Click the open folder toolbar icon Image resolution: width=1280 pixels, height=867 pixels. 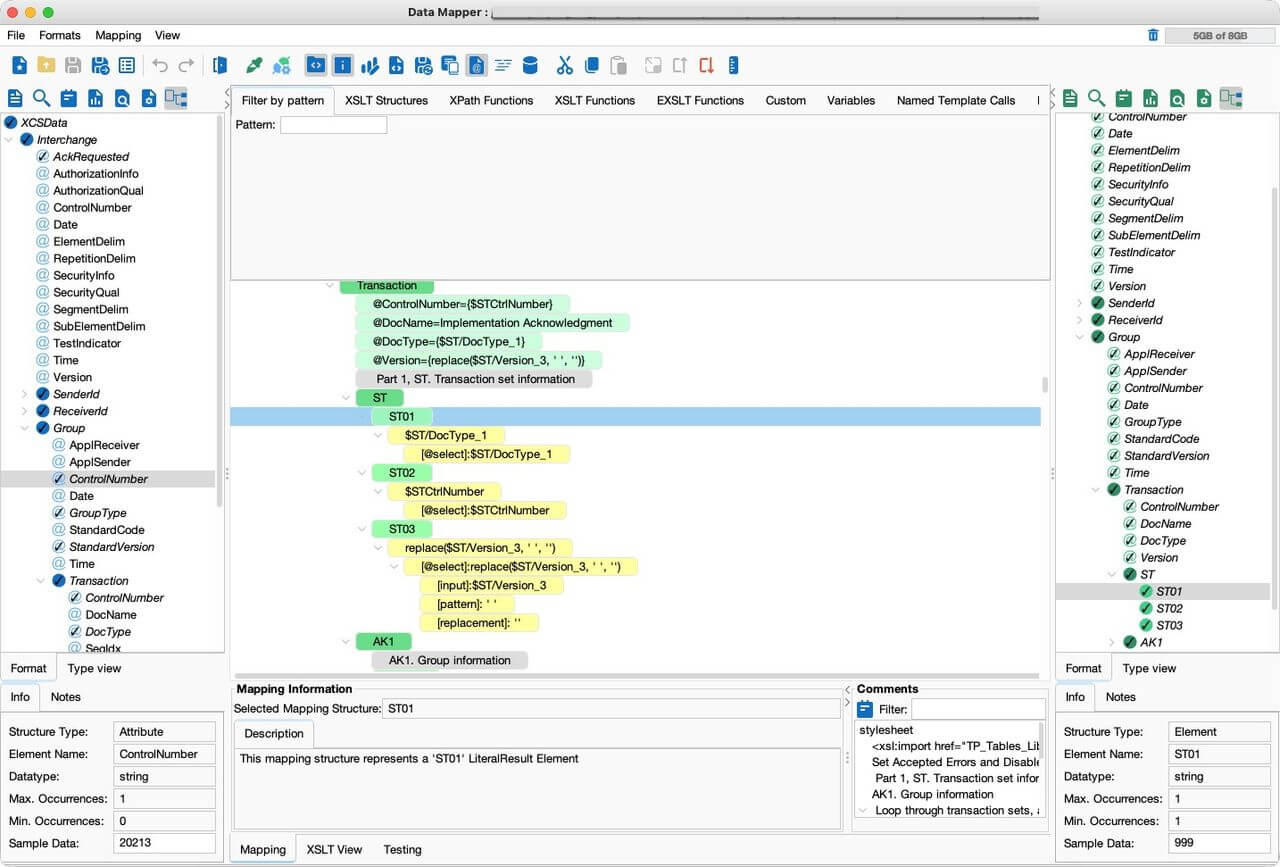pos(46,65)
